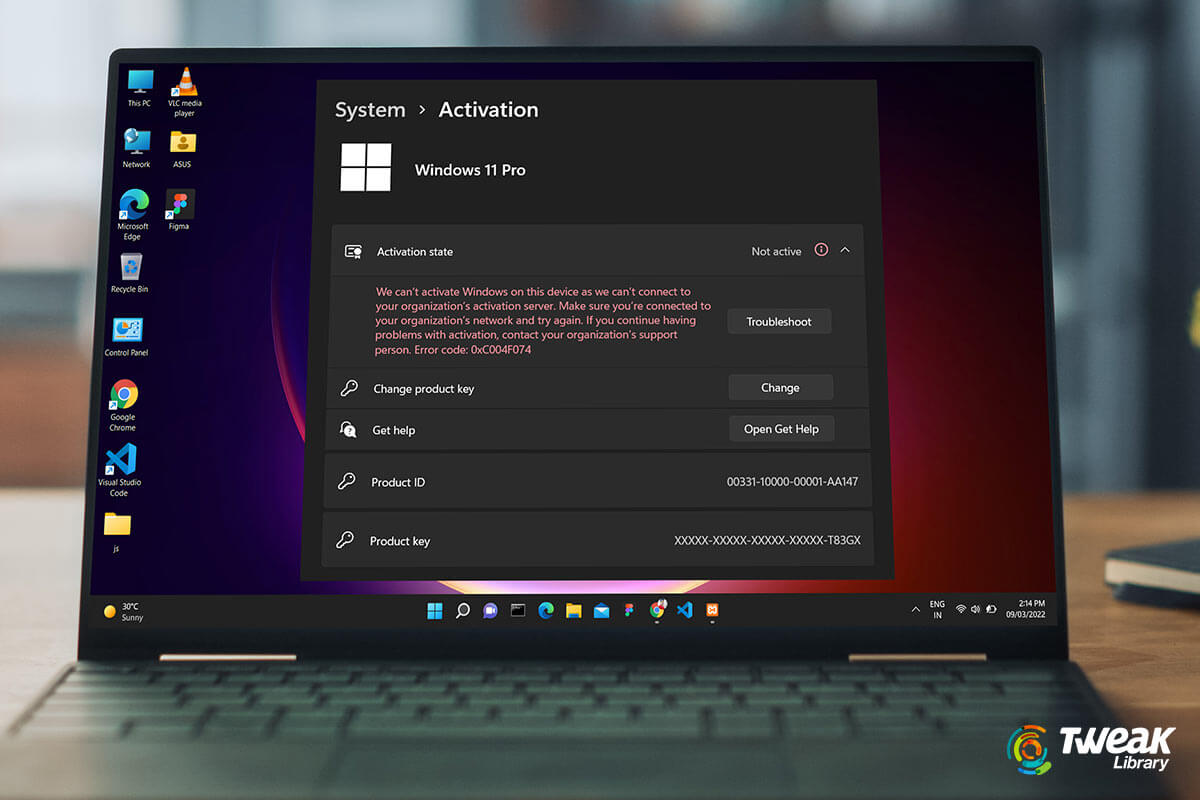Click the Open Get Help button
This screenshot has width=1200, height=800.
(782, 428)
